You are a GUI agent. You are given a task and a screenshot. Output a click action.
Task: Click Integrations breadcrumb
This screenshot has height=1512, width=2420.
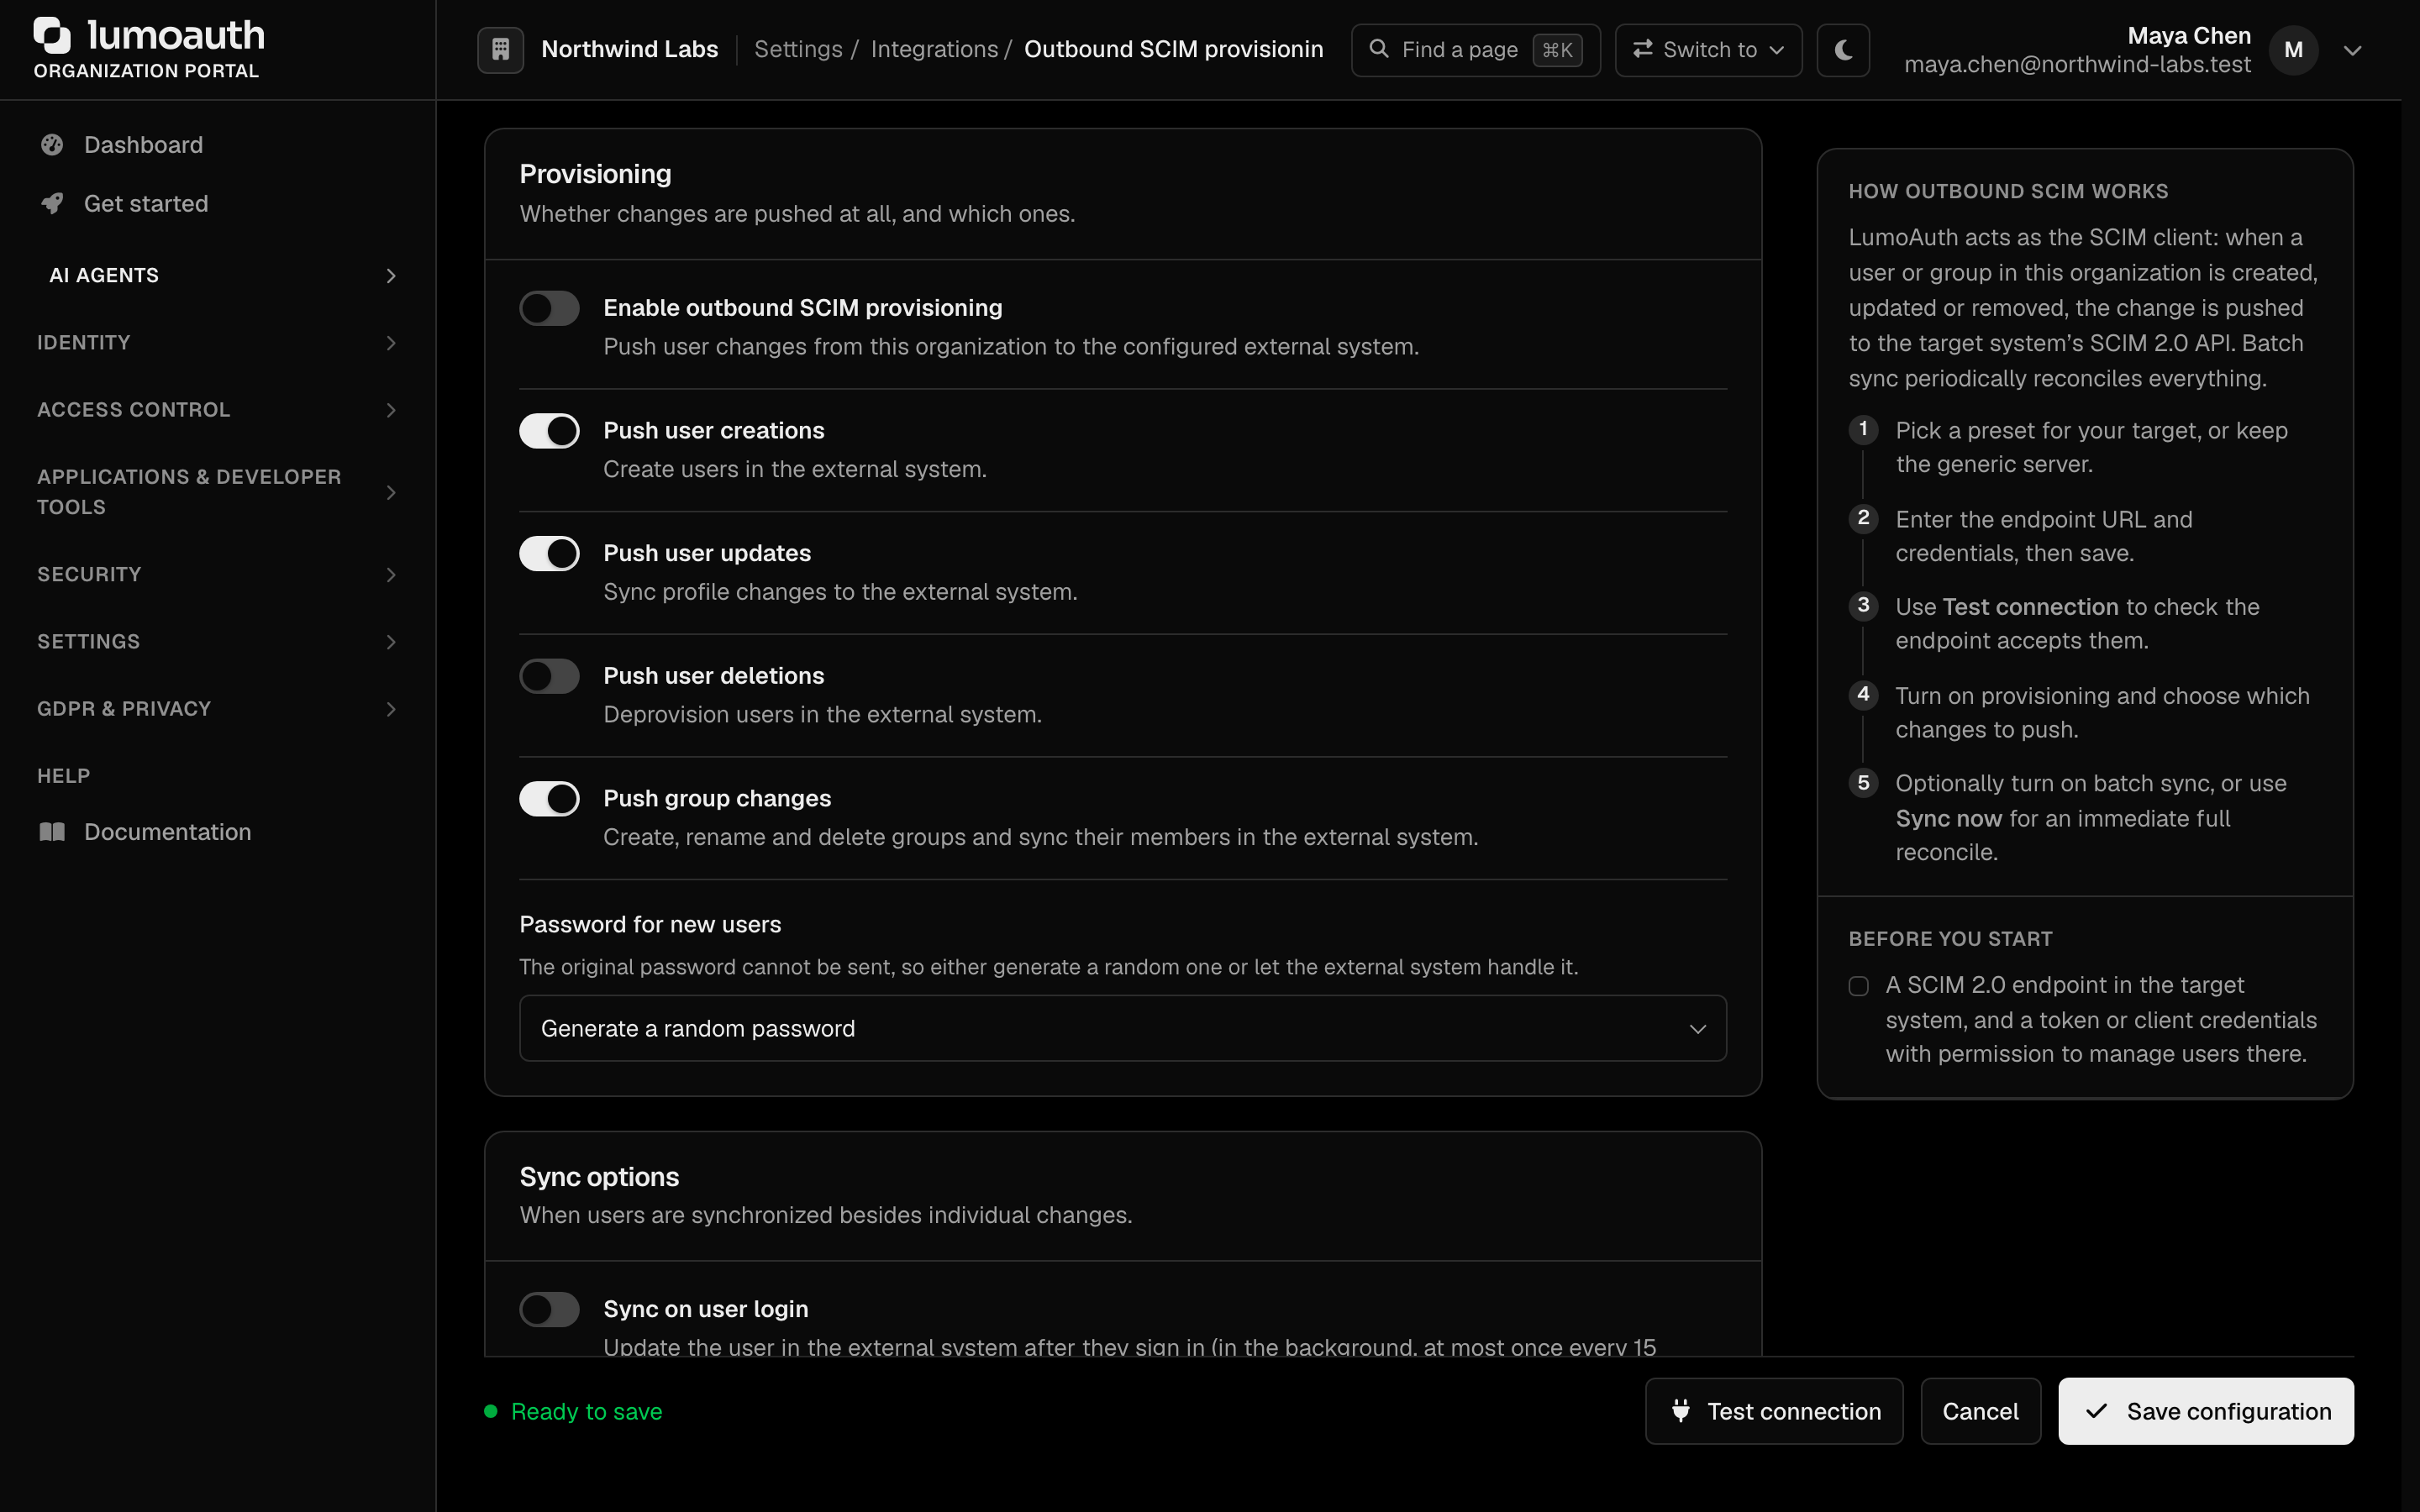(934, 49)
